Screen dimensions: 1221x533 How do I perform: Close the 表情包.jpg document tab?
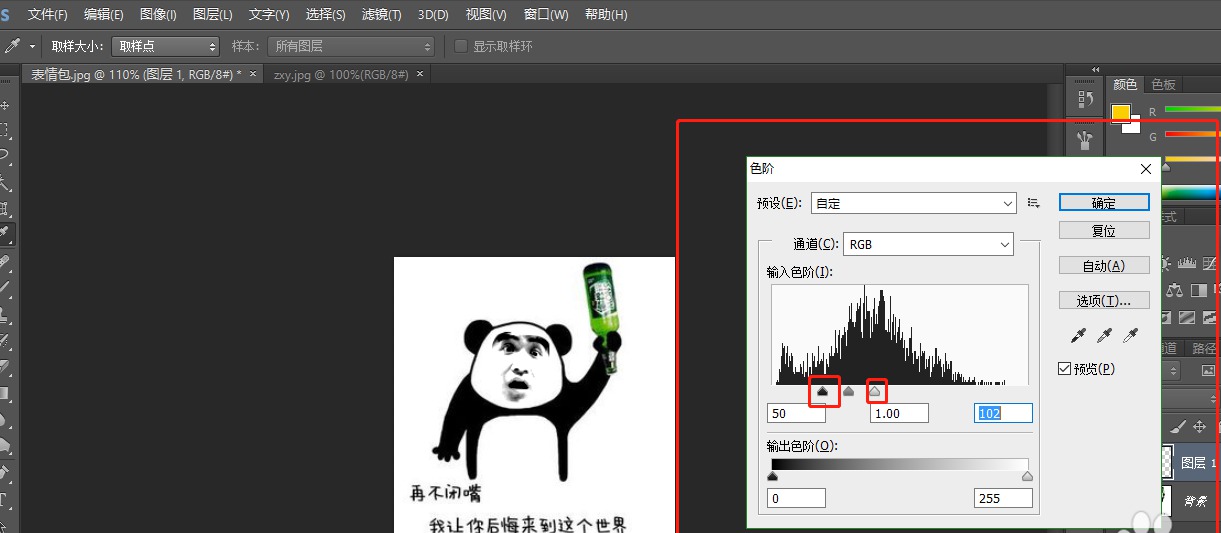[253, 74]
